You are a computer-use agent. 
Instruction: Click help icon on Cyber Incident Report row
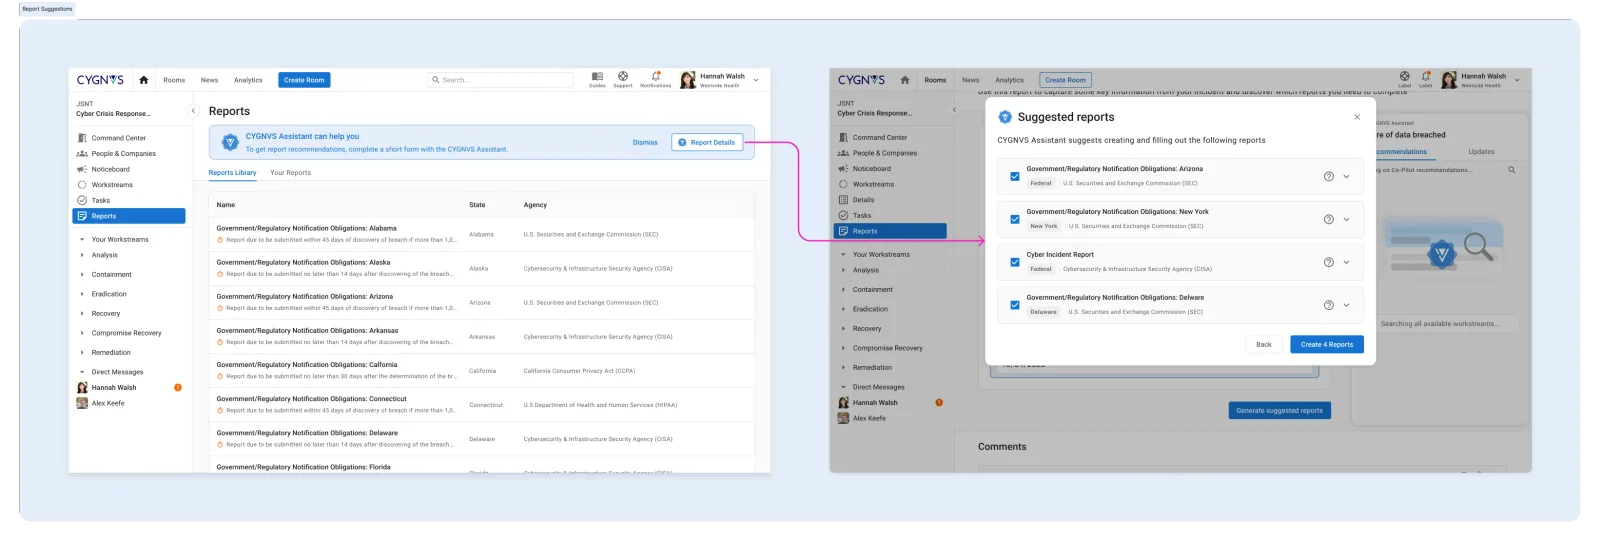[1328, 262]
